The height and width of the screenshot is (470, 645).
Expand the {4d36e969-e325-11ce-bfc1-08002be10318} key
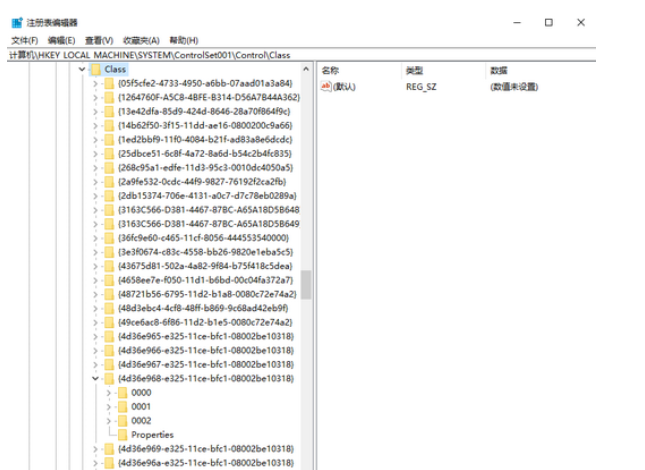(95, 449)
